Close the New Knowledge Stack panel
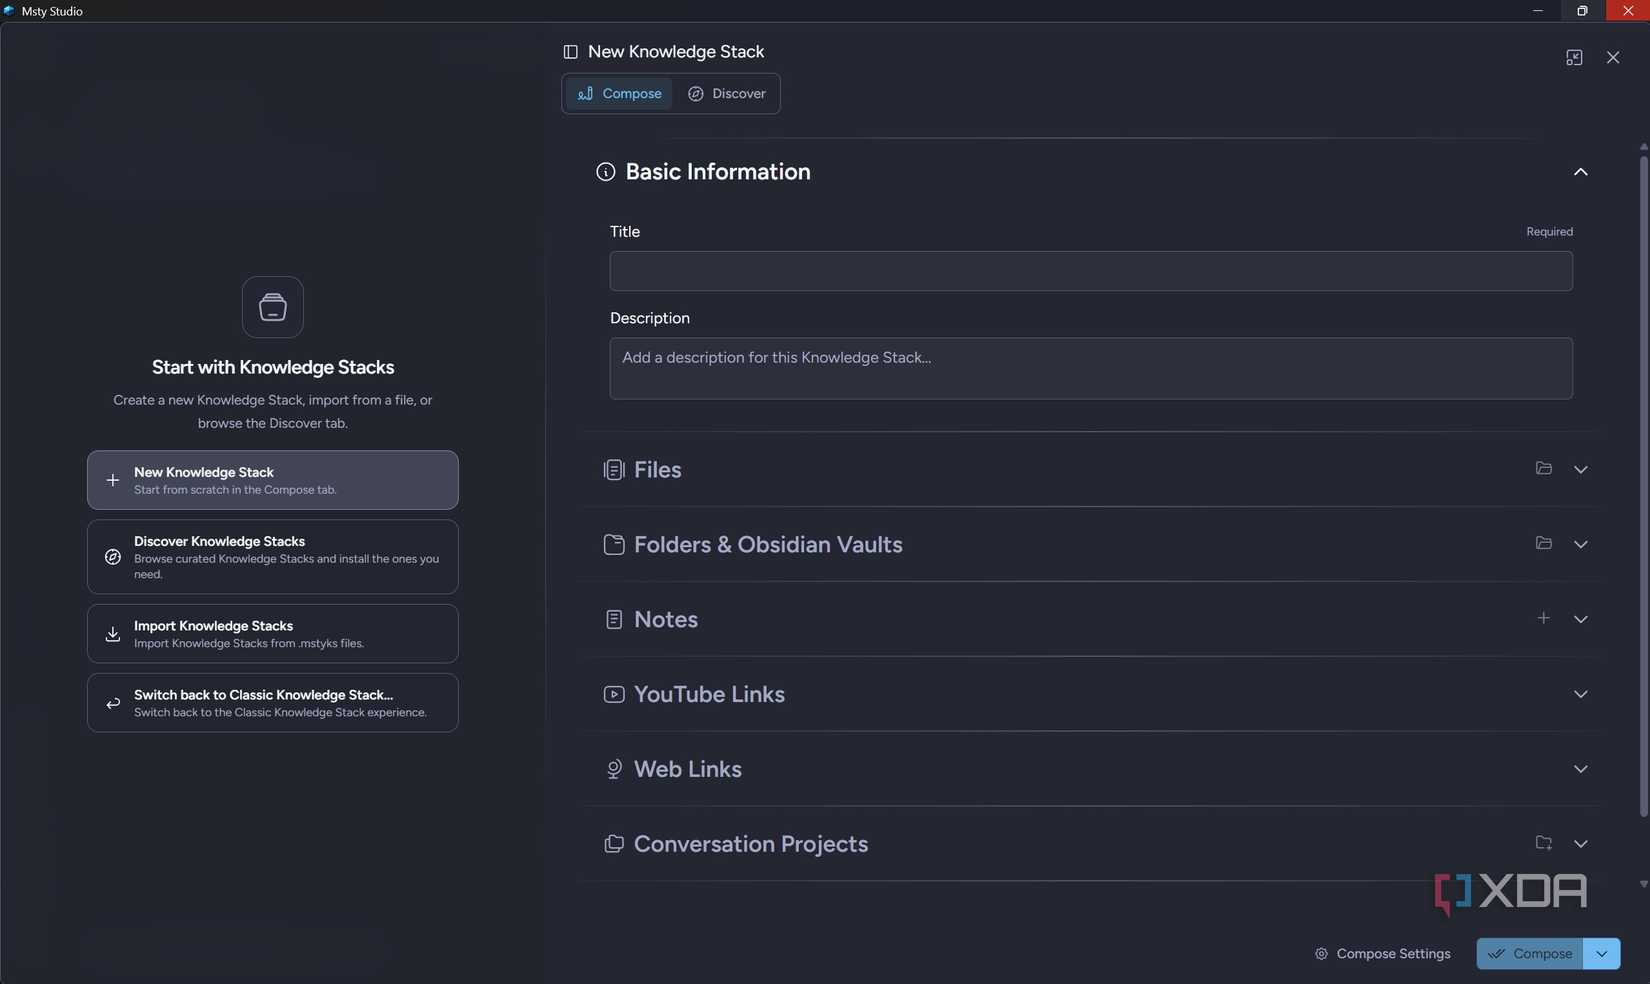The image size is (1650, 984). [x=1613, y=58]
